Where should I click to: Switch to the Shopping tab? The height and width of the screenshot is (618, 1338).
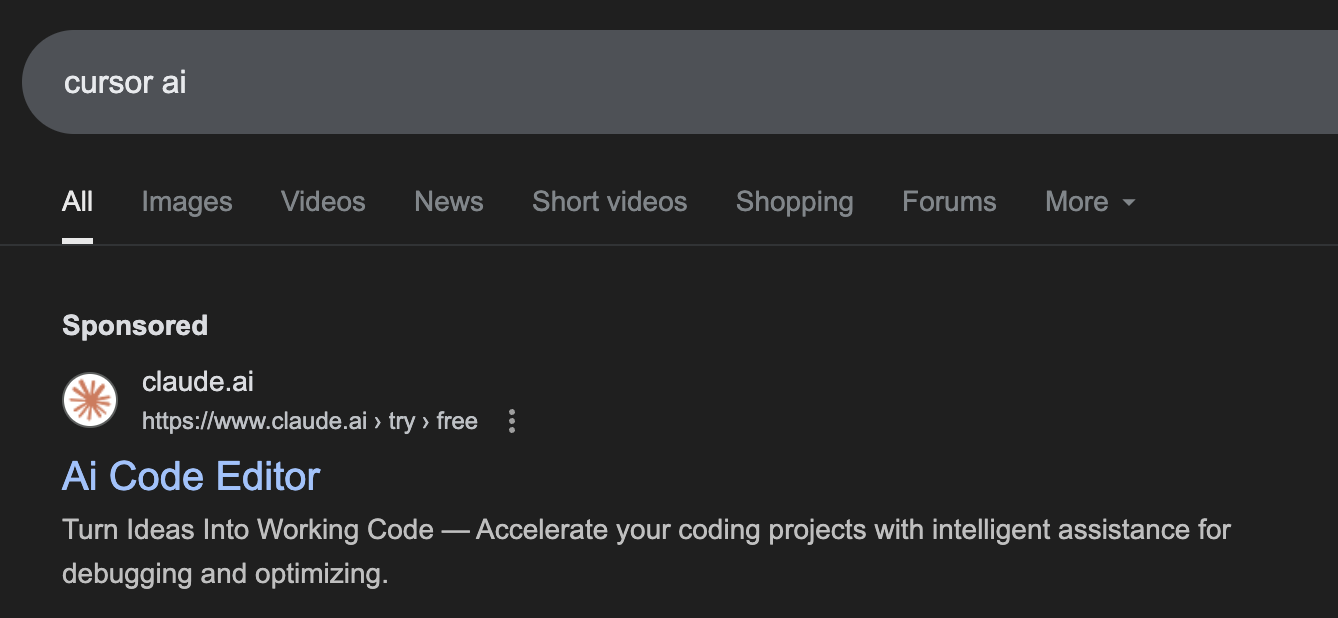[x=795, y=202]
